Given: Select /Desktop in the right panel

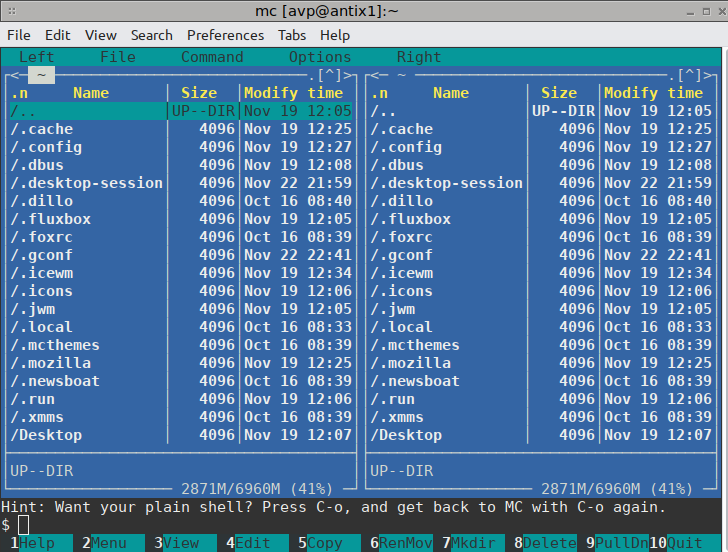Looking at the screenshot, I should point(541,435).
